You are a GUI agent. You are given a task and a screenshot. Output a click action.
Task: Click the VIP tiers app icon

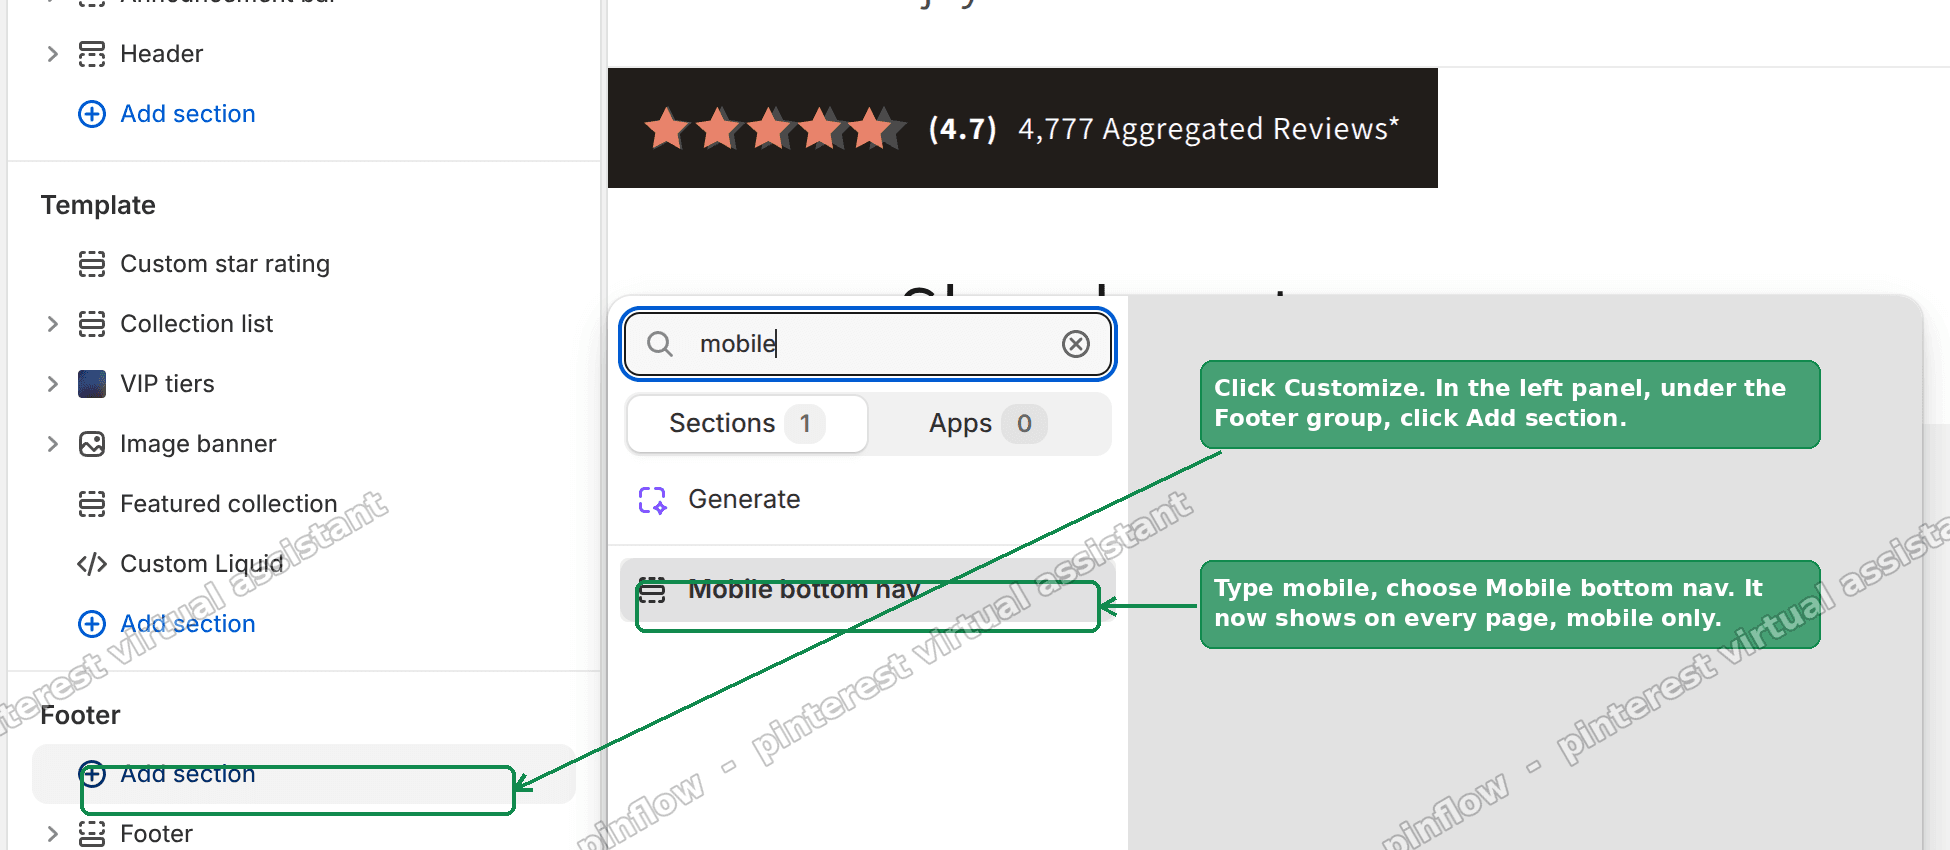pos(92,384)
